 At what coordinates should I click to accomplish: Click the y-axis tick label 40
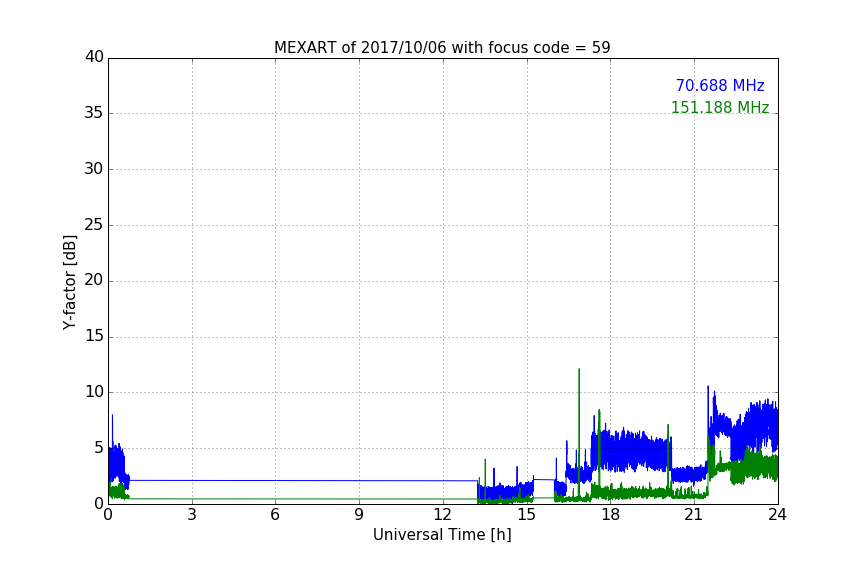click(x=94, y=57)
